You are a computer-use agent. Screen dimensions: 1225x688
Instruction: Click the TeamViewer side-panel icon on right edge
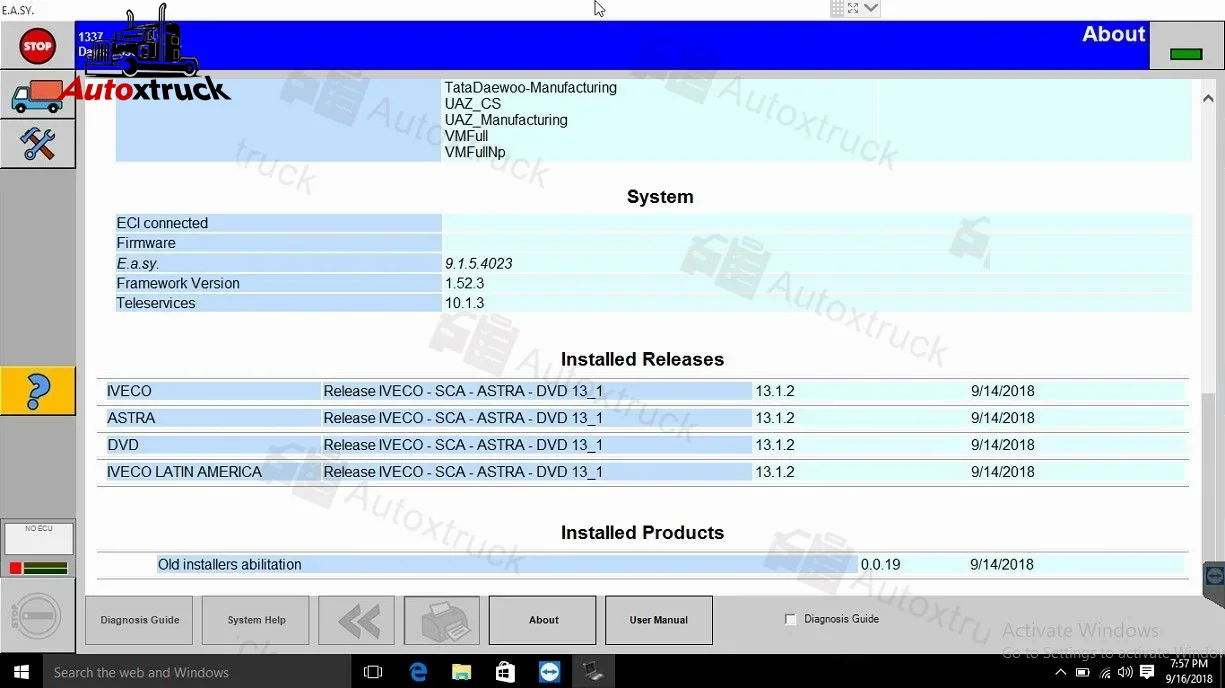click(x=1215, y=577)
